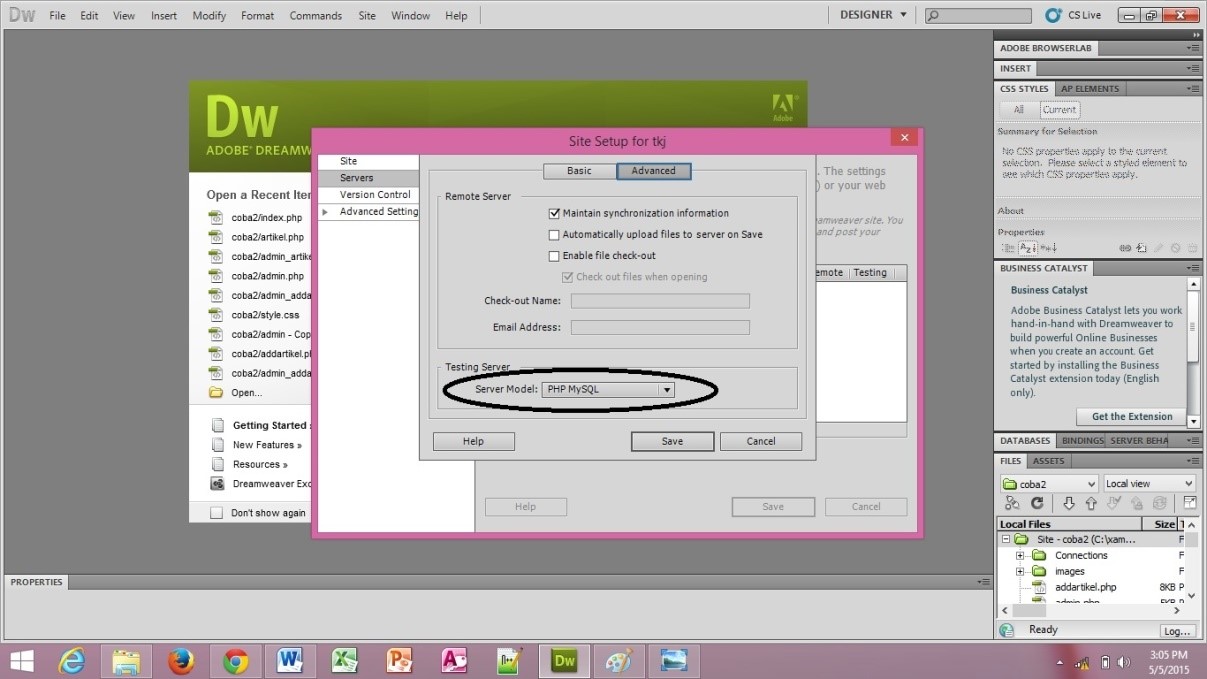Open Business Catalyst panel options menu icon
The width and height of the screenshot is (1207, 679).
click(x=1192, y=268)
